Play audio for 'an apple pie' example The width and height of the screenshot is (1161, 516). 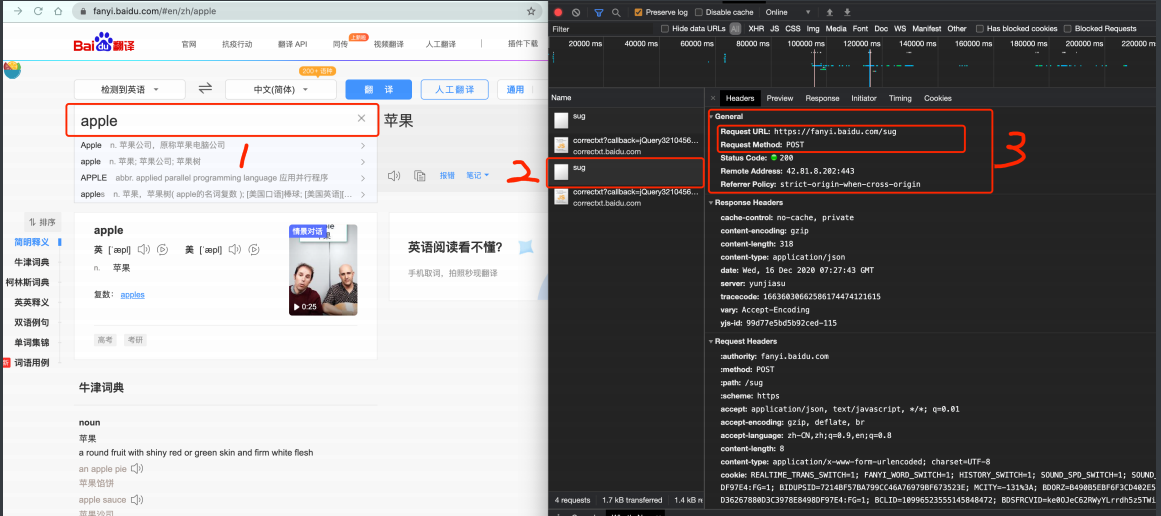(136, 469)
